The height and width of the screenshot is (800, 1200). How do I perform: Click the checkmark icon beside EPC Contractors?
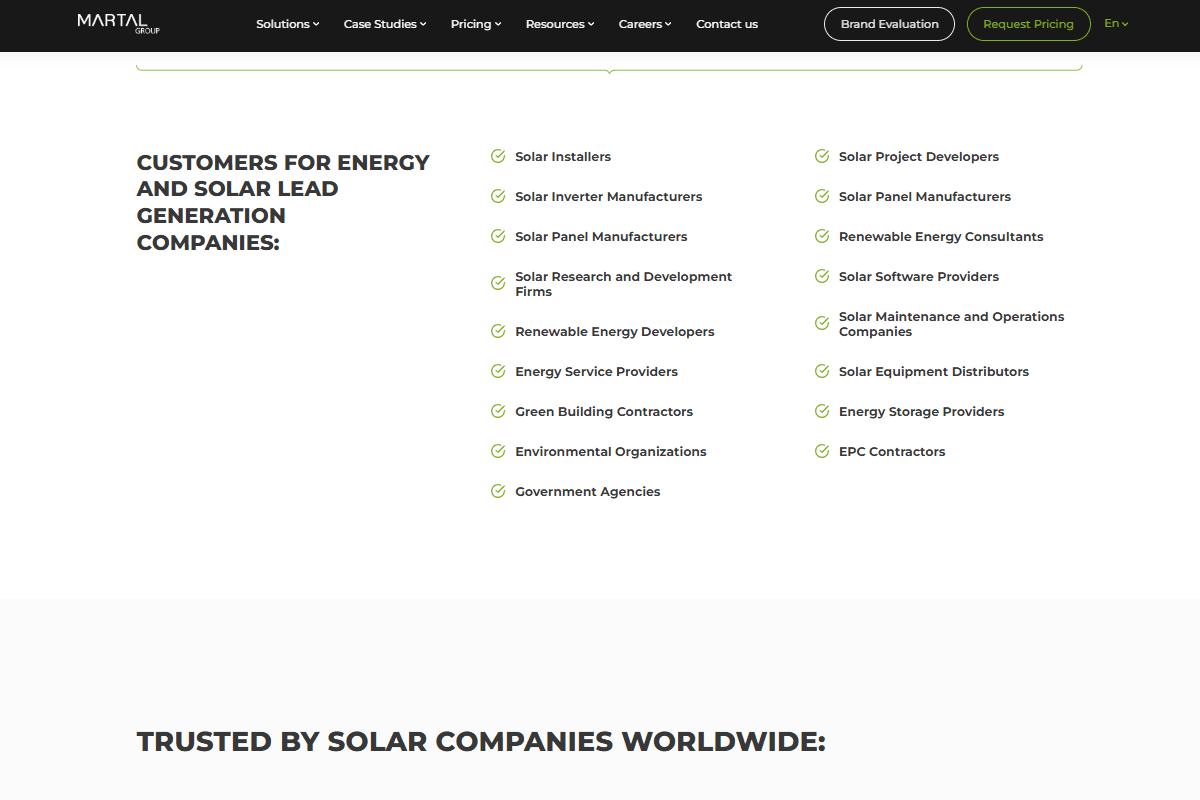[x=822, y=451]
